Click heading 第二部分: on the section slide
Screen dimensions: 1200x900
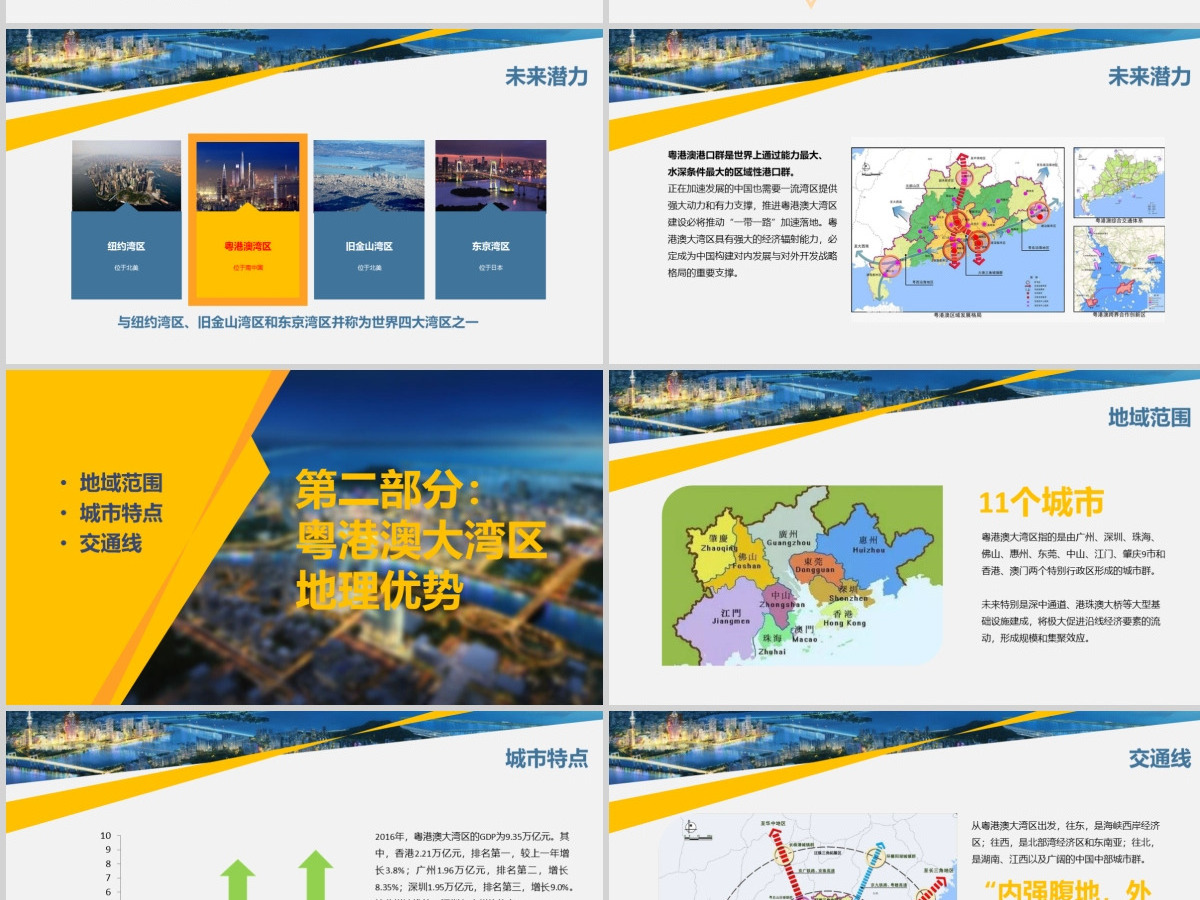pyautogui.click(x=388, y=490)
